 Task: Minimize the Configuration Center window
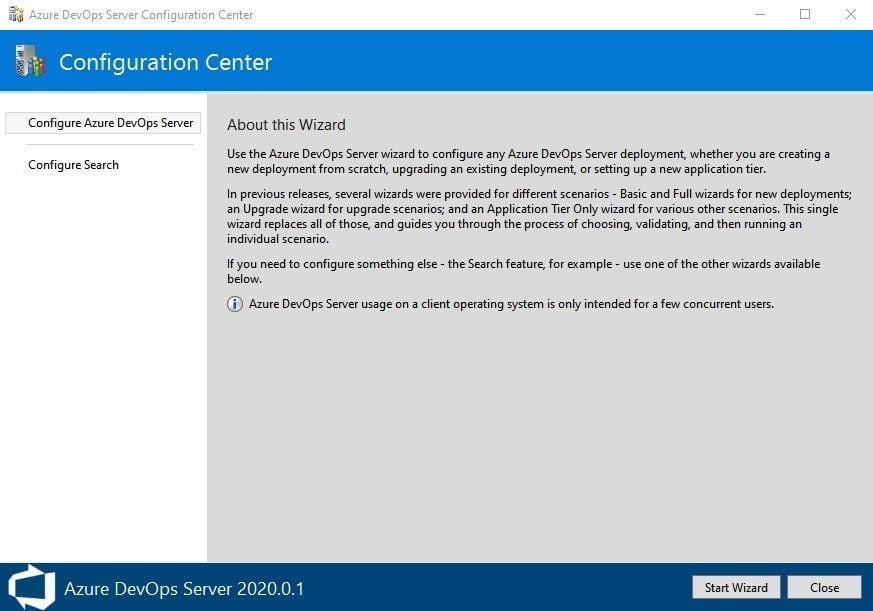[757, 15]
